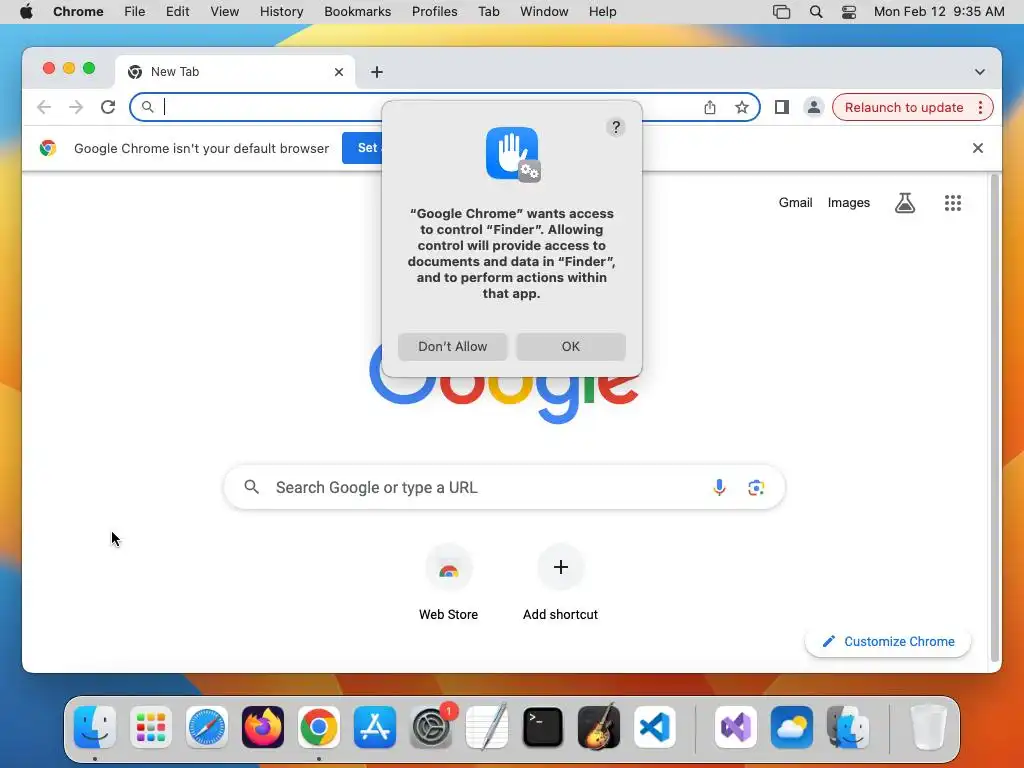Open Launchpad from the Dock
Image resolution: width=1024 pixels, height=768 pixels.
(151, 727)
